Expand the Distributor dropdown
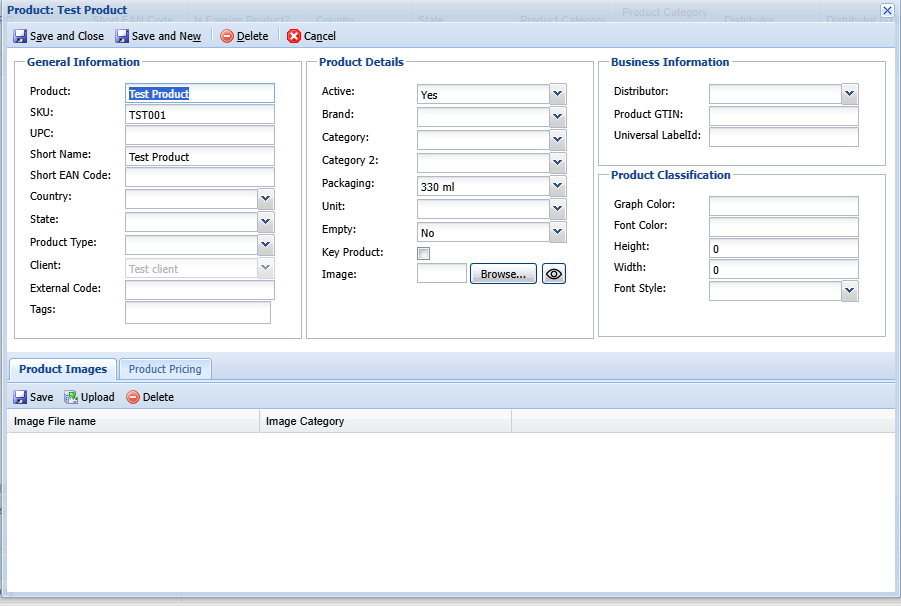This screenshot has width=901, height=606. [850, 93]
